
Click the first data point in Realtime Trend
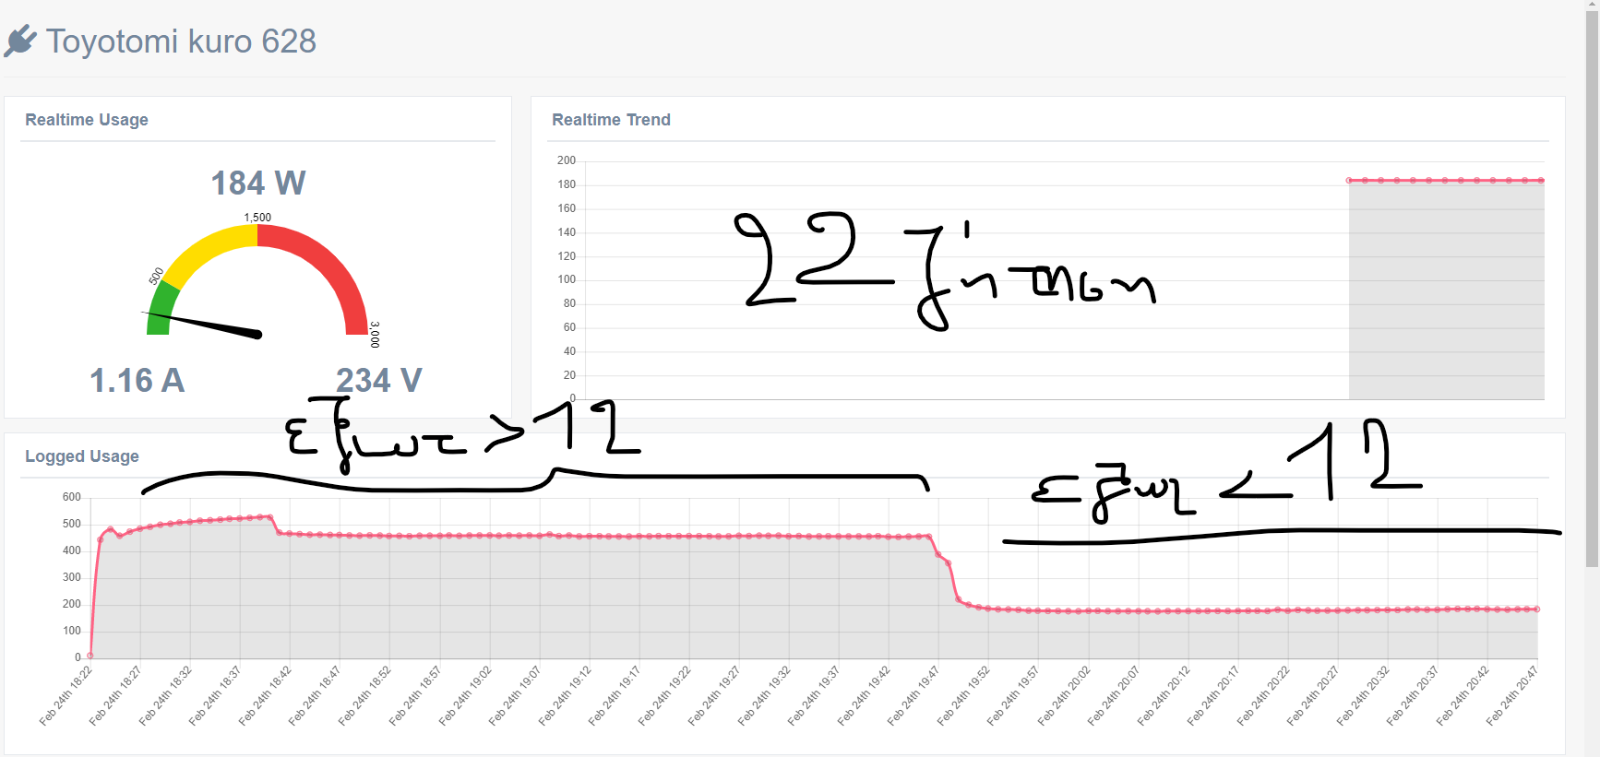pos(1349,181)
